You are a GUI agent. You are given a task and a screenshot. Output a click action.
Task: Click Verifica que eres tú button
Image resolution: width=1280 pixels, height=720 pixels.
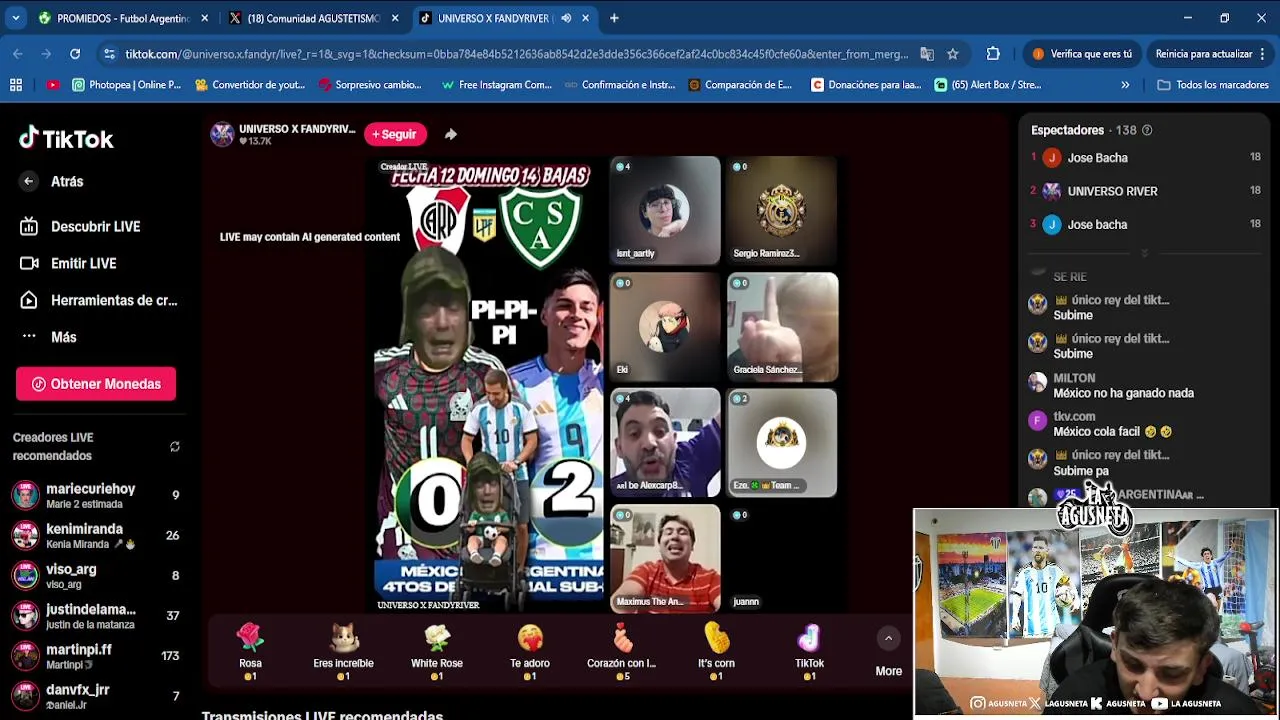click(x=1081, y=54)
